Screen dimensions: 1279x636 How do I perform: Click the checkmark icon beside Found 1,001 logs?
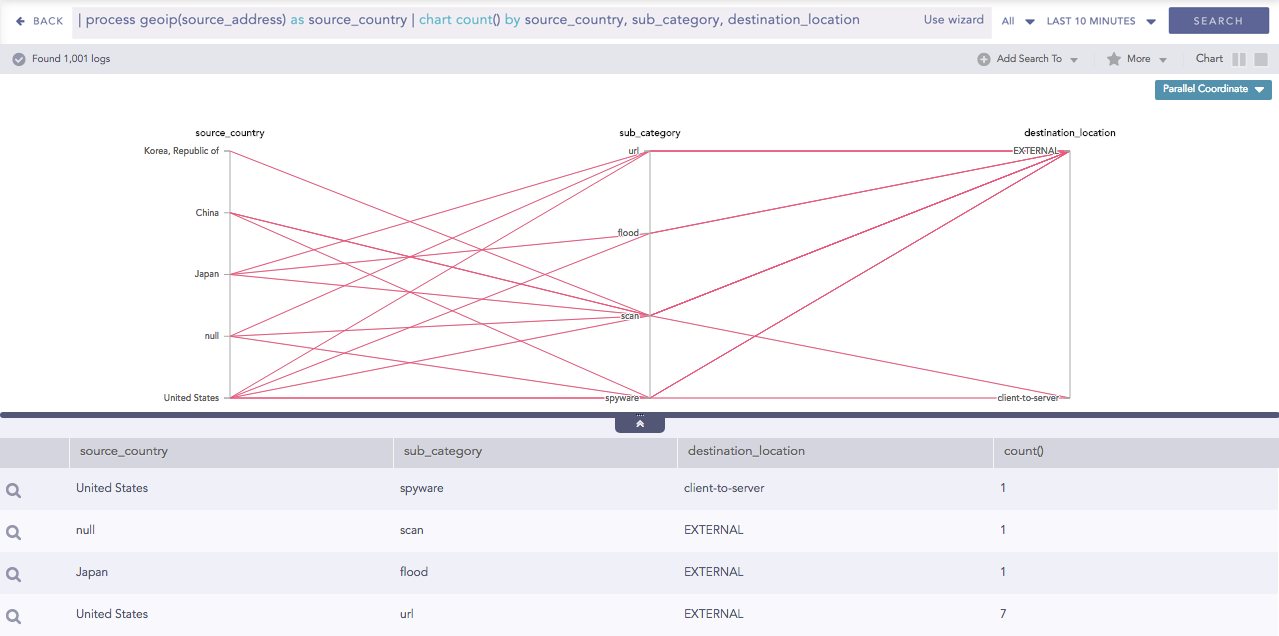tap(19, 59)
